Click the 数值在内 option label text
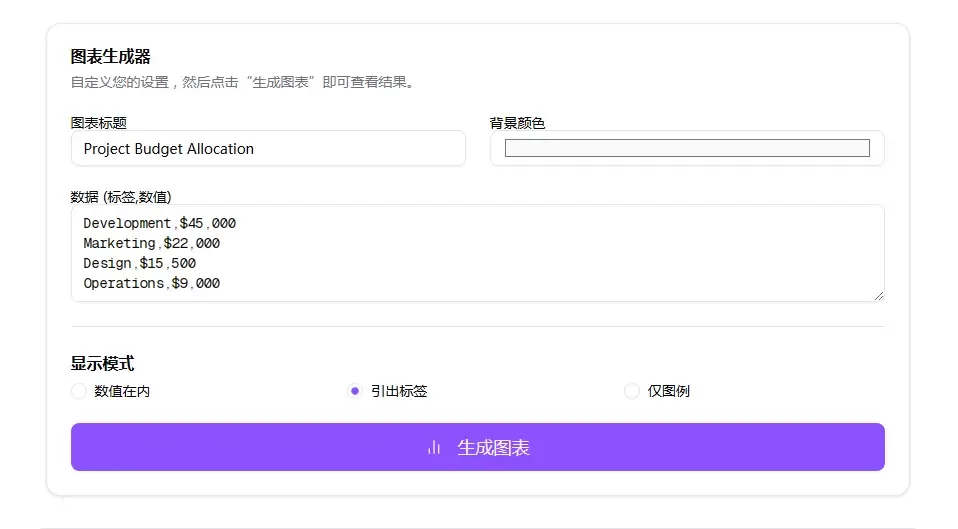The height and width of the screenshot is (529, 958). pyautogui.click(x=122, y=391)
